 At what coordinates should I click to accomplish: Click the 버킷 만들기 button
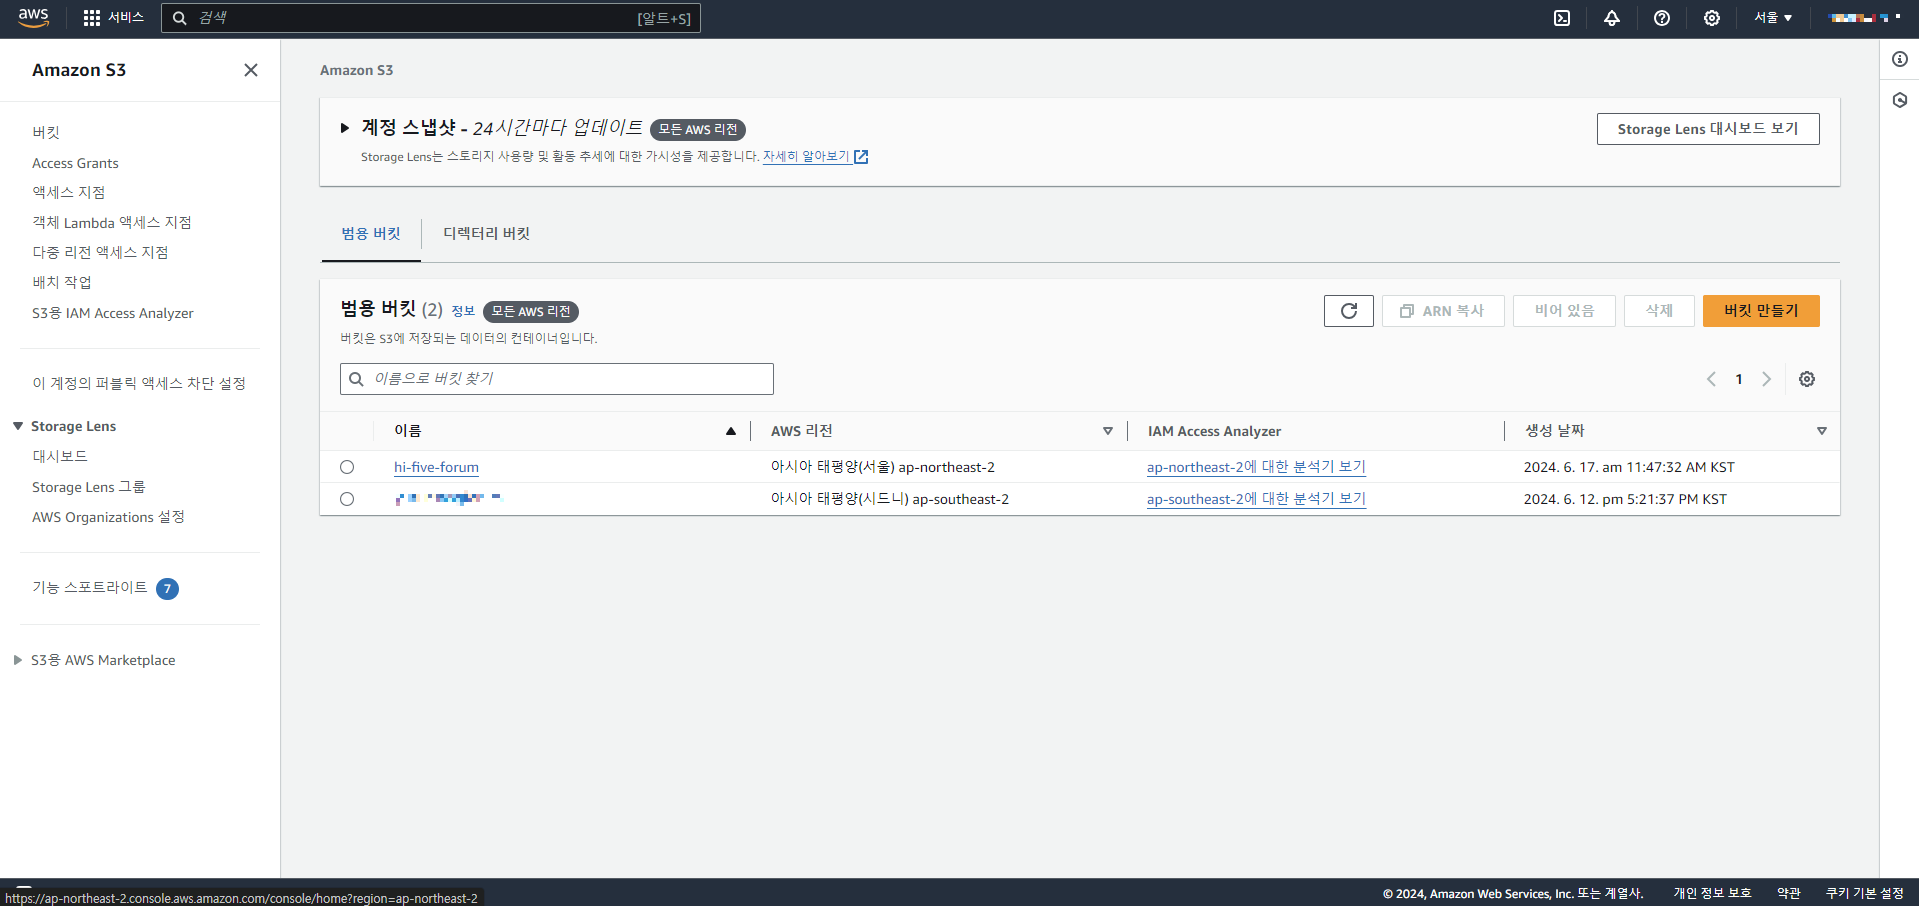click(x=1761, y=311)
